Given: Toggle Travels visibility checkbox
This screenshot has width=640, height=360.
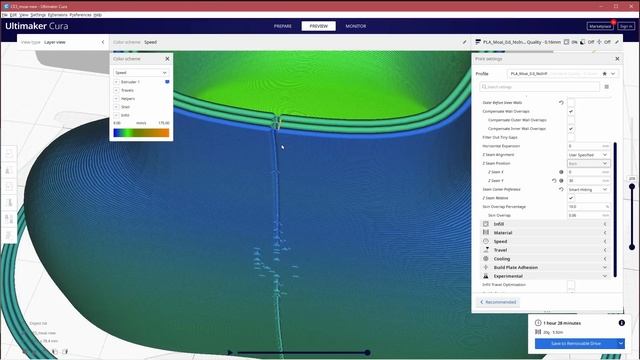Looking at the screenshot, I should pyautogui.click(x=116, y=90).
